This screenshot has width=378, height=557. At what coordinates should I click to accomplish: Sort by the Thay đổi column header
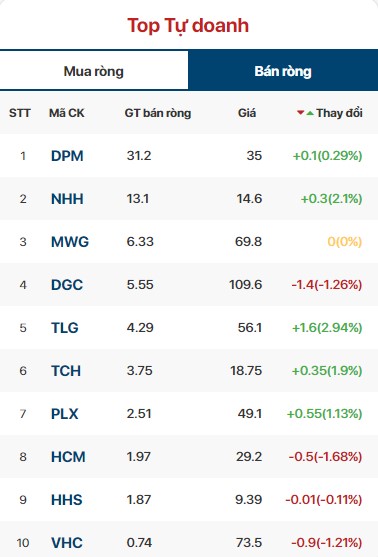(339, 113)
